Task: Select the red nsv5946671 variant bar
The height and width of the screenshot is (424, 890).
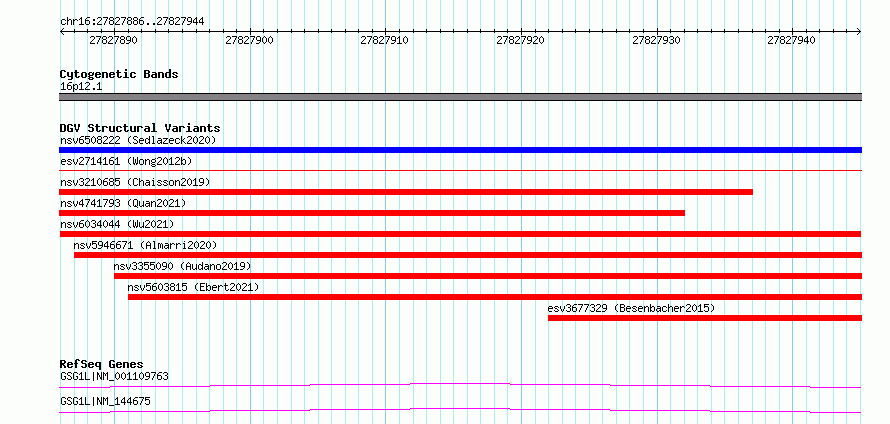Action: [x=468, y=255]
